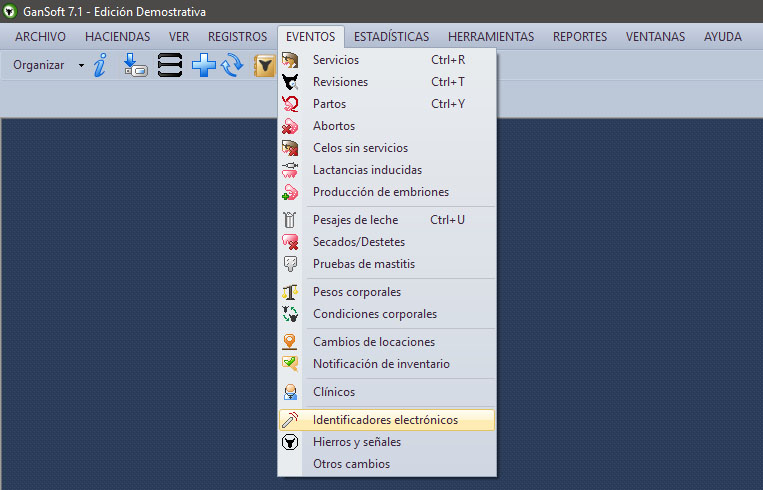Click the Cambios de locaciones pin icon
763x490 pixels.
(290, 342)
